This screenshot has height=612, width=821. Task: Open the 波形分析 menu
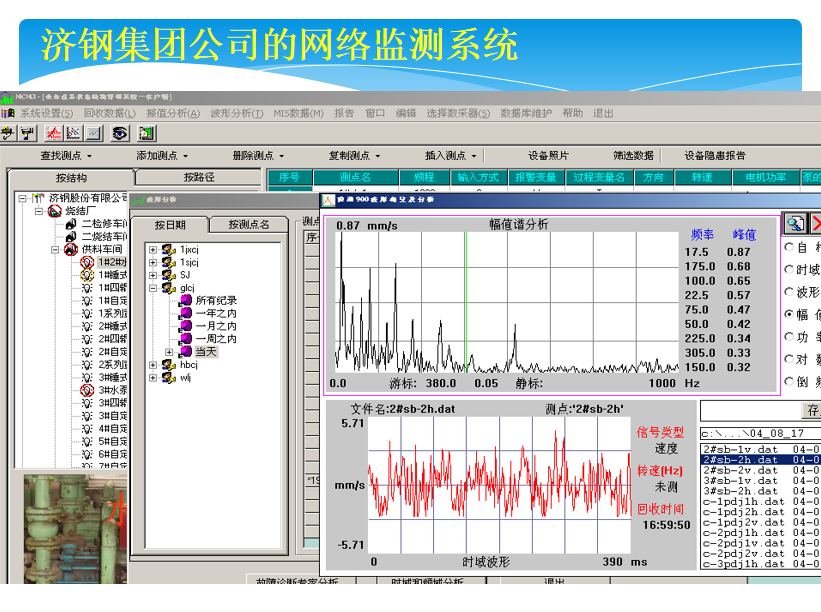236,113
